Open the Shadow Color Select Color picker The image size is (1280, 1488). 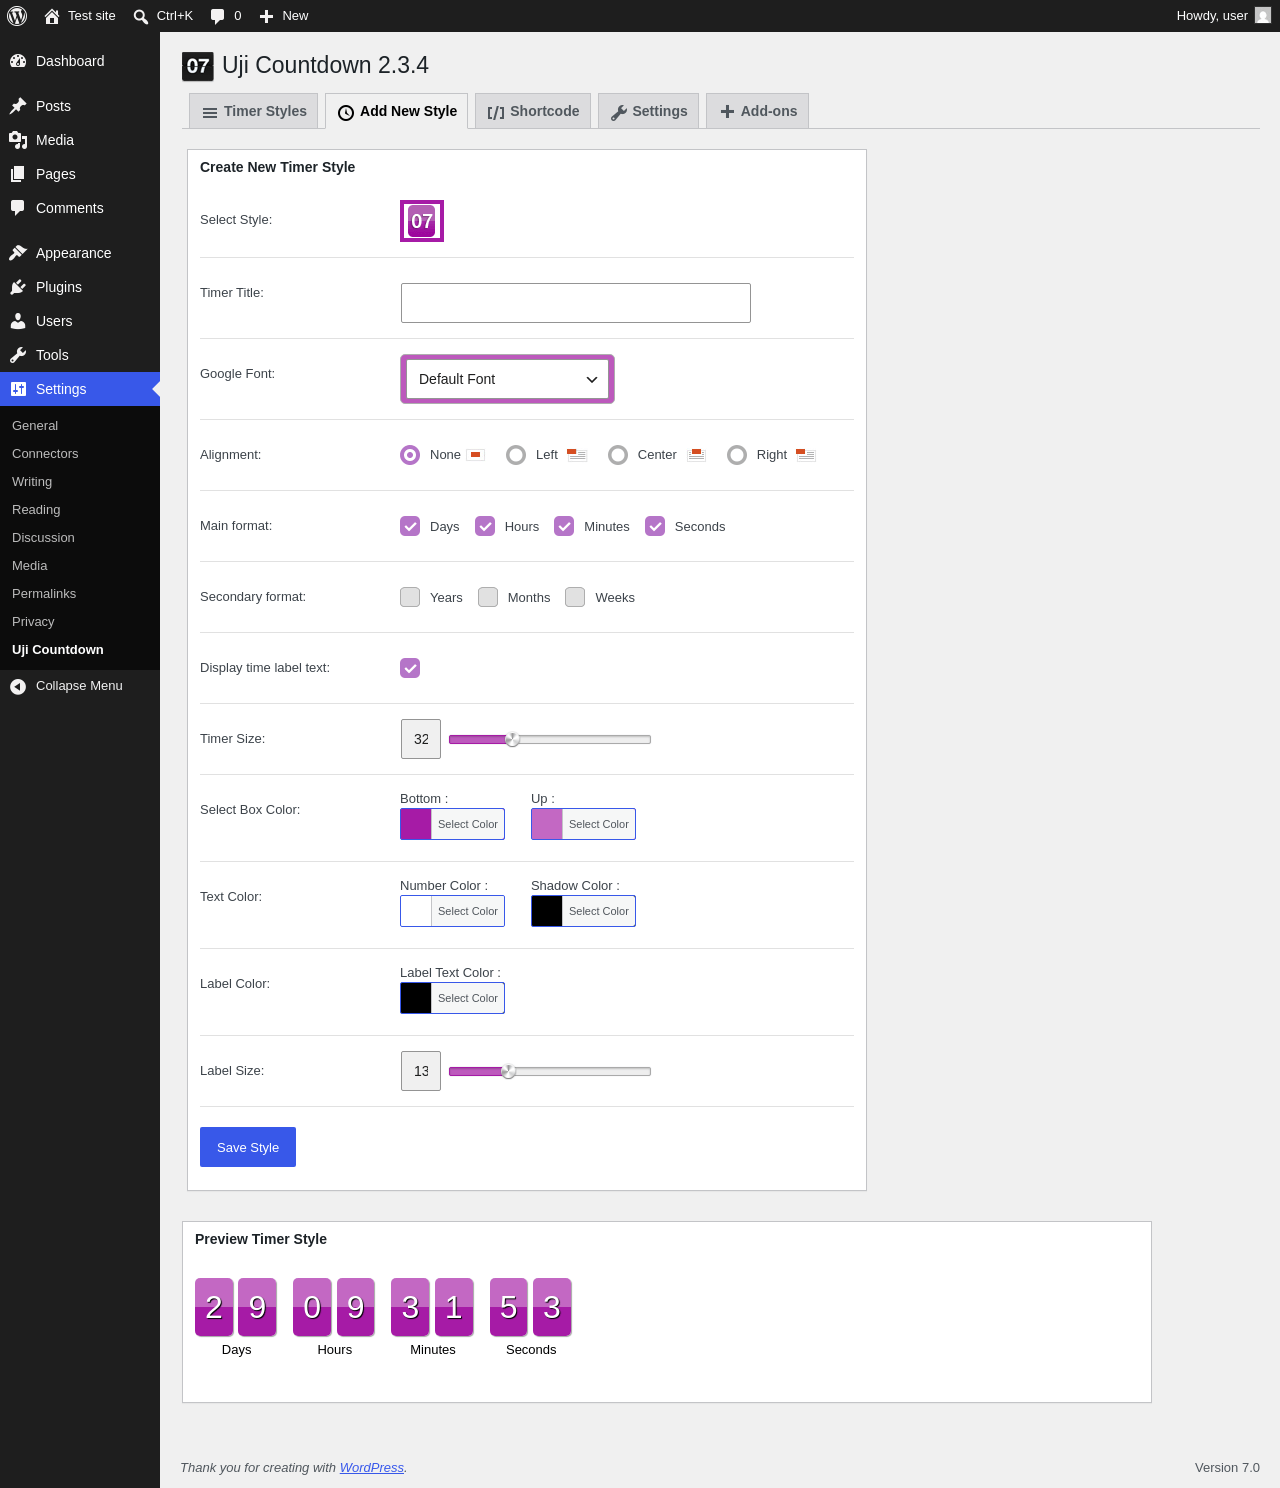point(583,911)
